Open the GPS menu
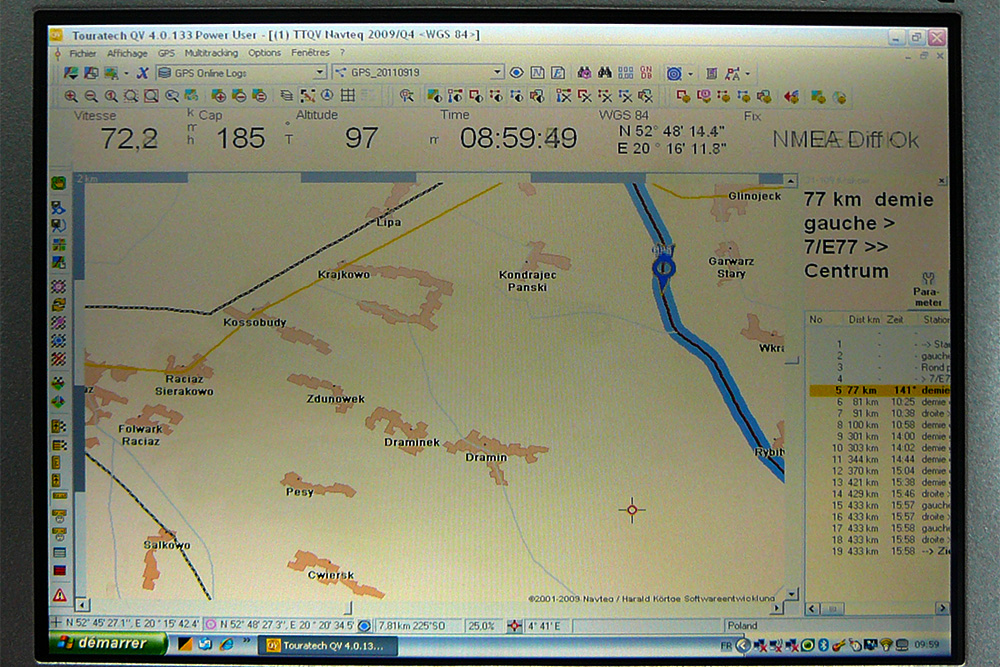The width and height of the screenshot is (1000, 667). (x=166, y=54)
